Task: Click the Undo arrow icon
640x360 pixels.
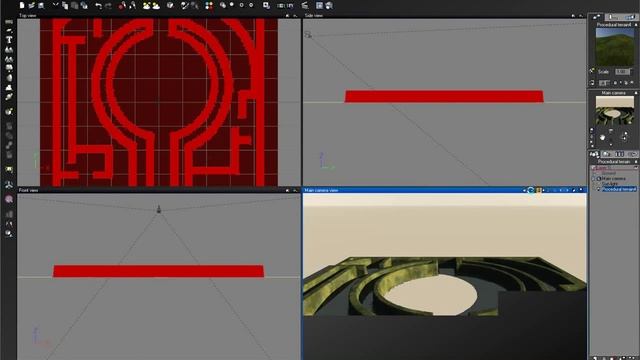Action: coord(98,5)
